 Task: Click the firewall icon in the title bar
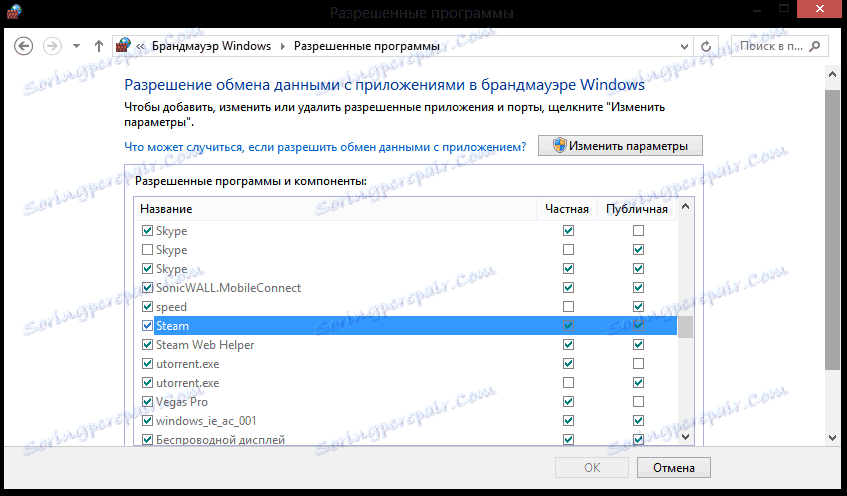(x=14, y=11)
